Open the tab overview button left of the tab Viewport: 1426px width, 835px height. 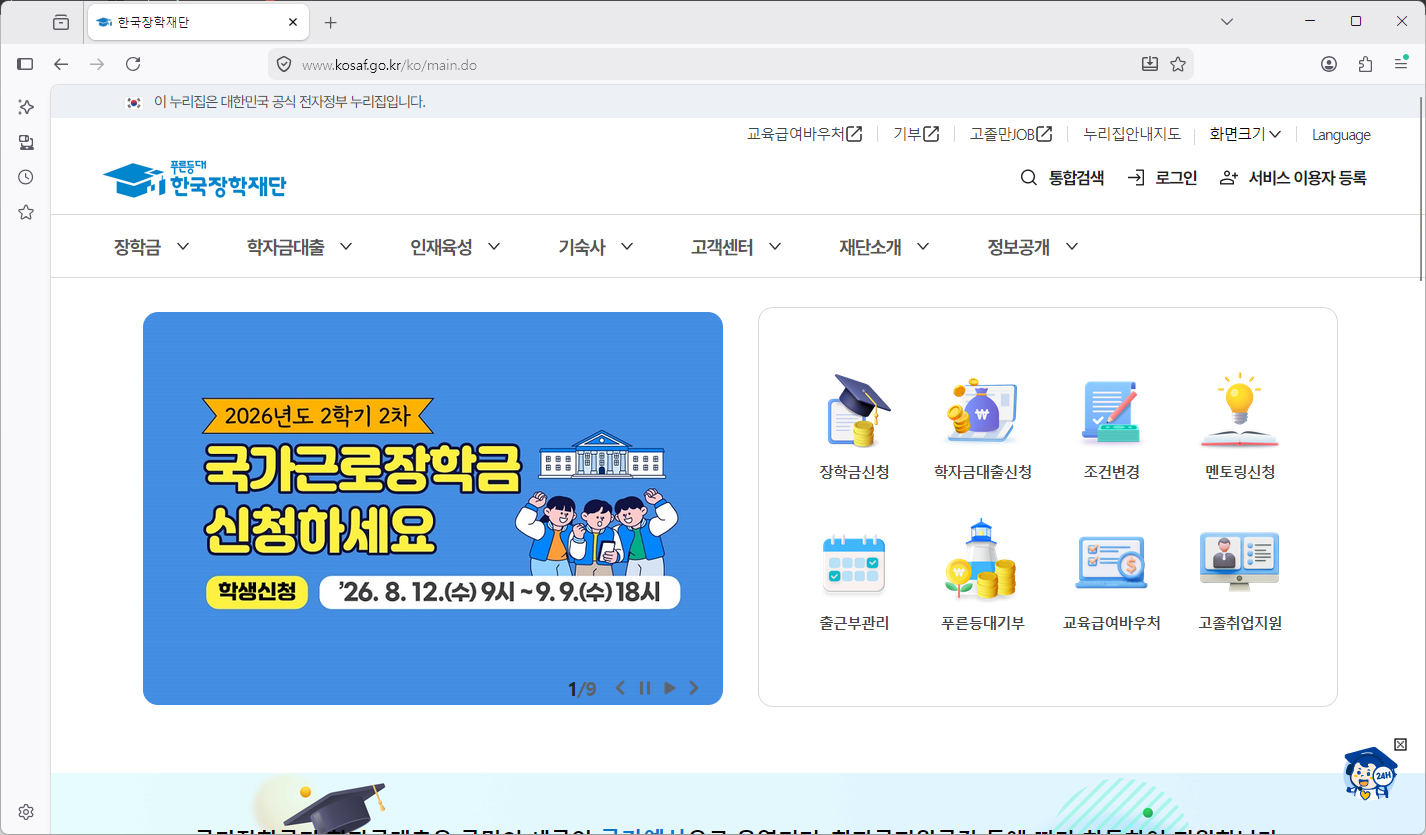61,22
